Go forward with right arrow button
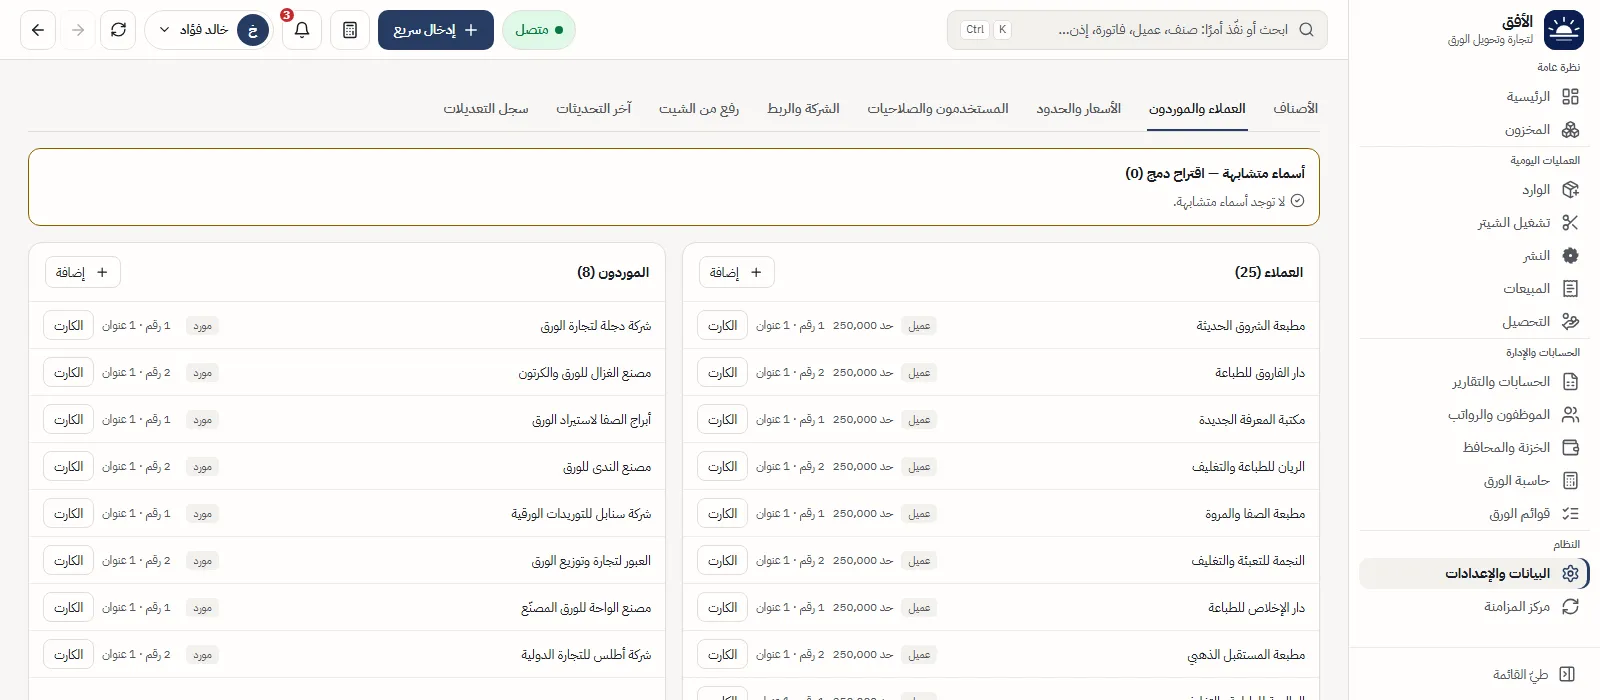This screenshot has height=700, width=1600. [x=78, y=30]
